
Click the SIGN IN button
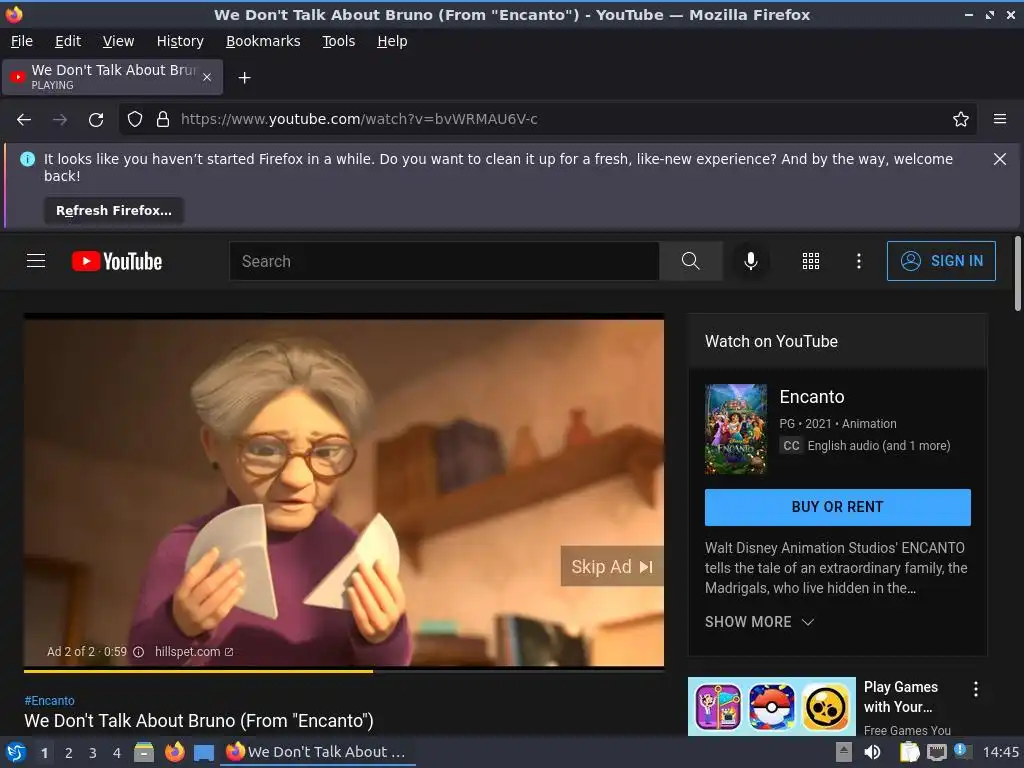[941, 261]
